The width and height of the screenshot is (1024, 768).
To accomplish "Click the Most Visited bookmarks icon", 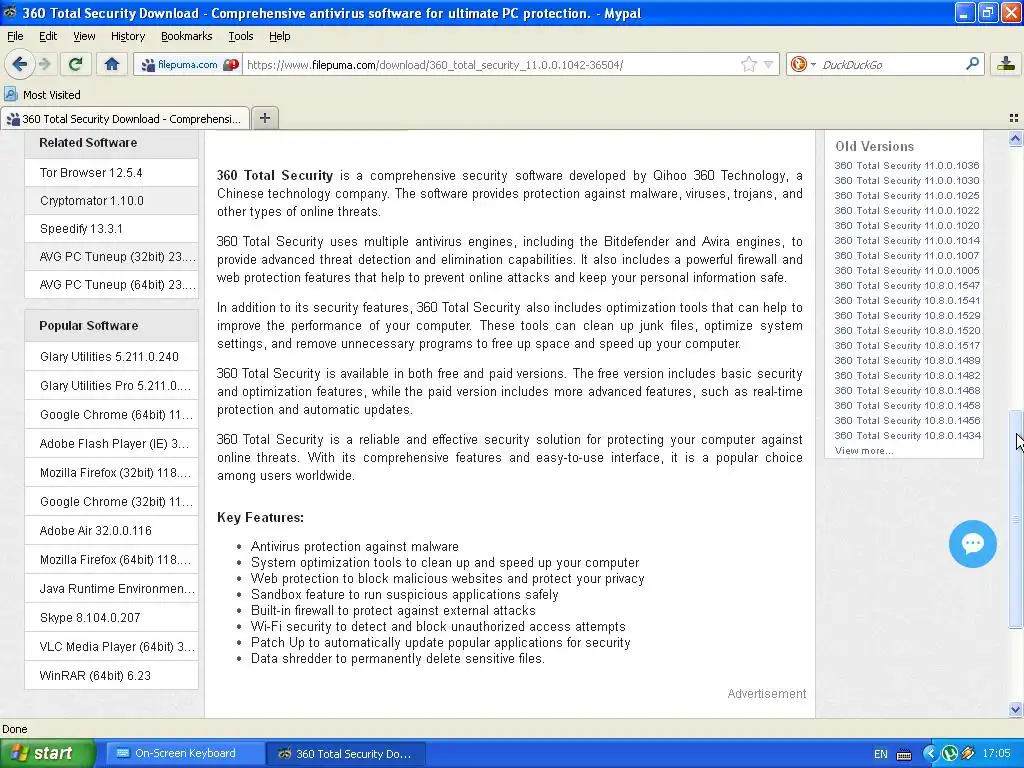I will (11, 94).
